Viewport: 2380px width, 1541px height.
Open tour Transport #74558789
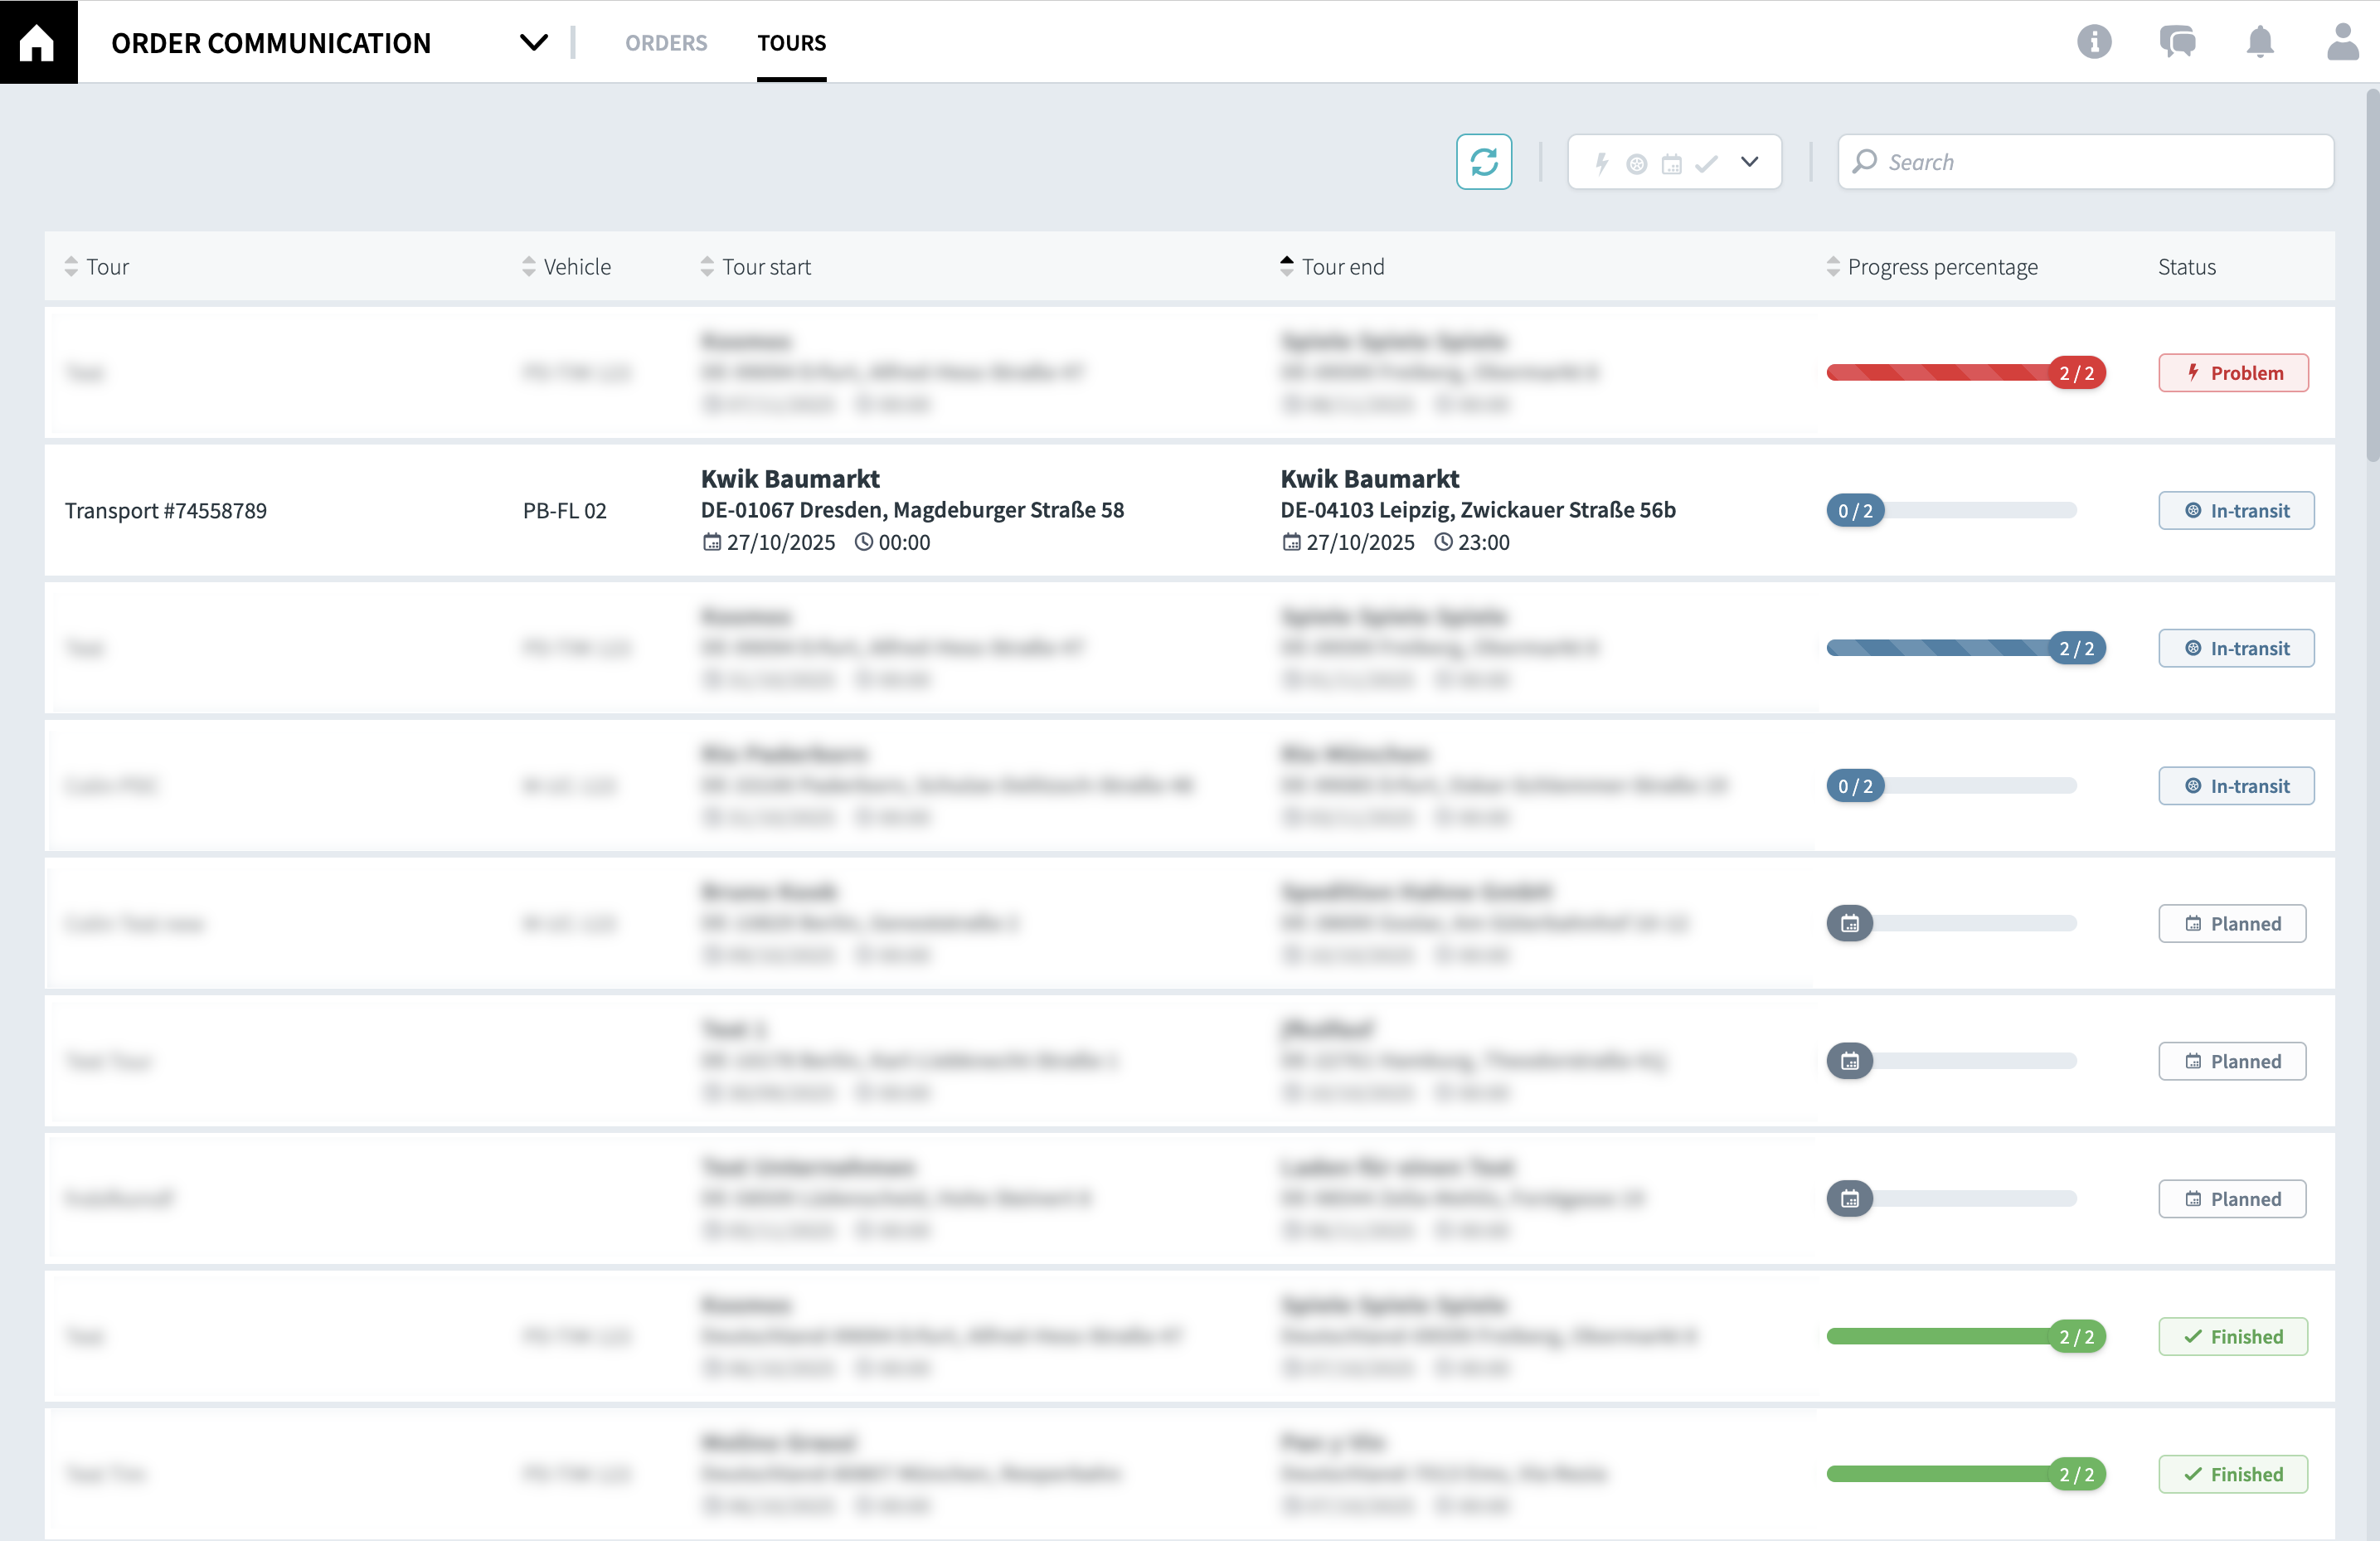166,511
